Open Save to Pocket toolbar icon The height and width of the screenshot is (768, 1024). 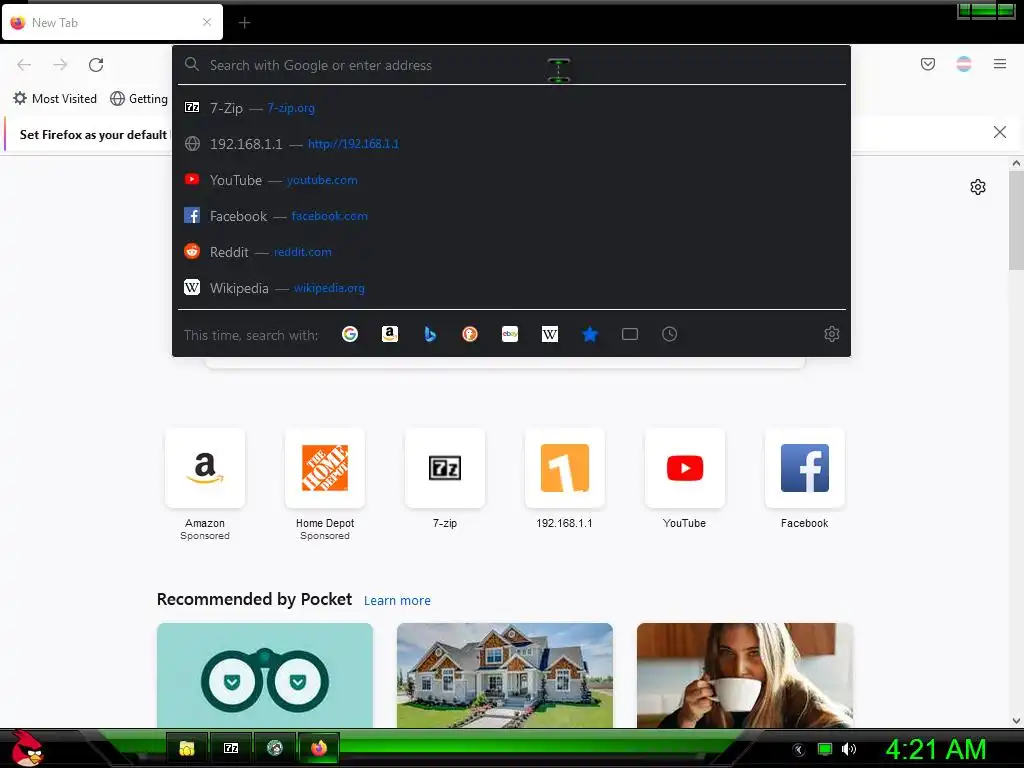(x=928, y=64)
